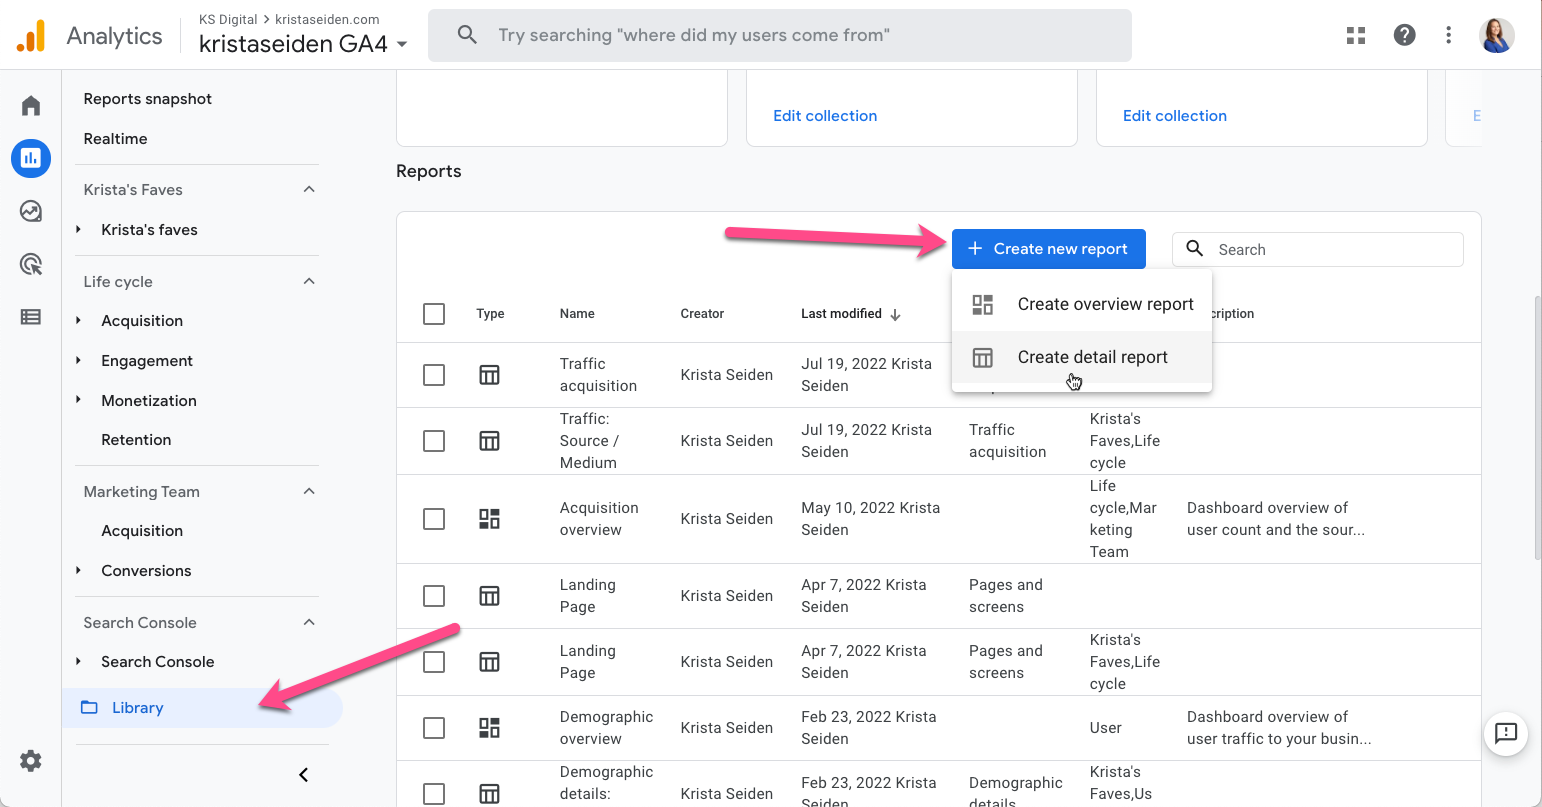This screenshot has width=1542, height=807.
Task: Open the Home icon in left rail
Action: tap(31, 105)
